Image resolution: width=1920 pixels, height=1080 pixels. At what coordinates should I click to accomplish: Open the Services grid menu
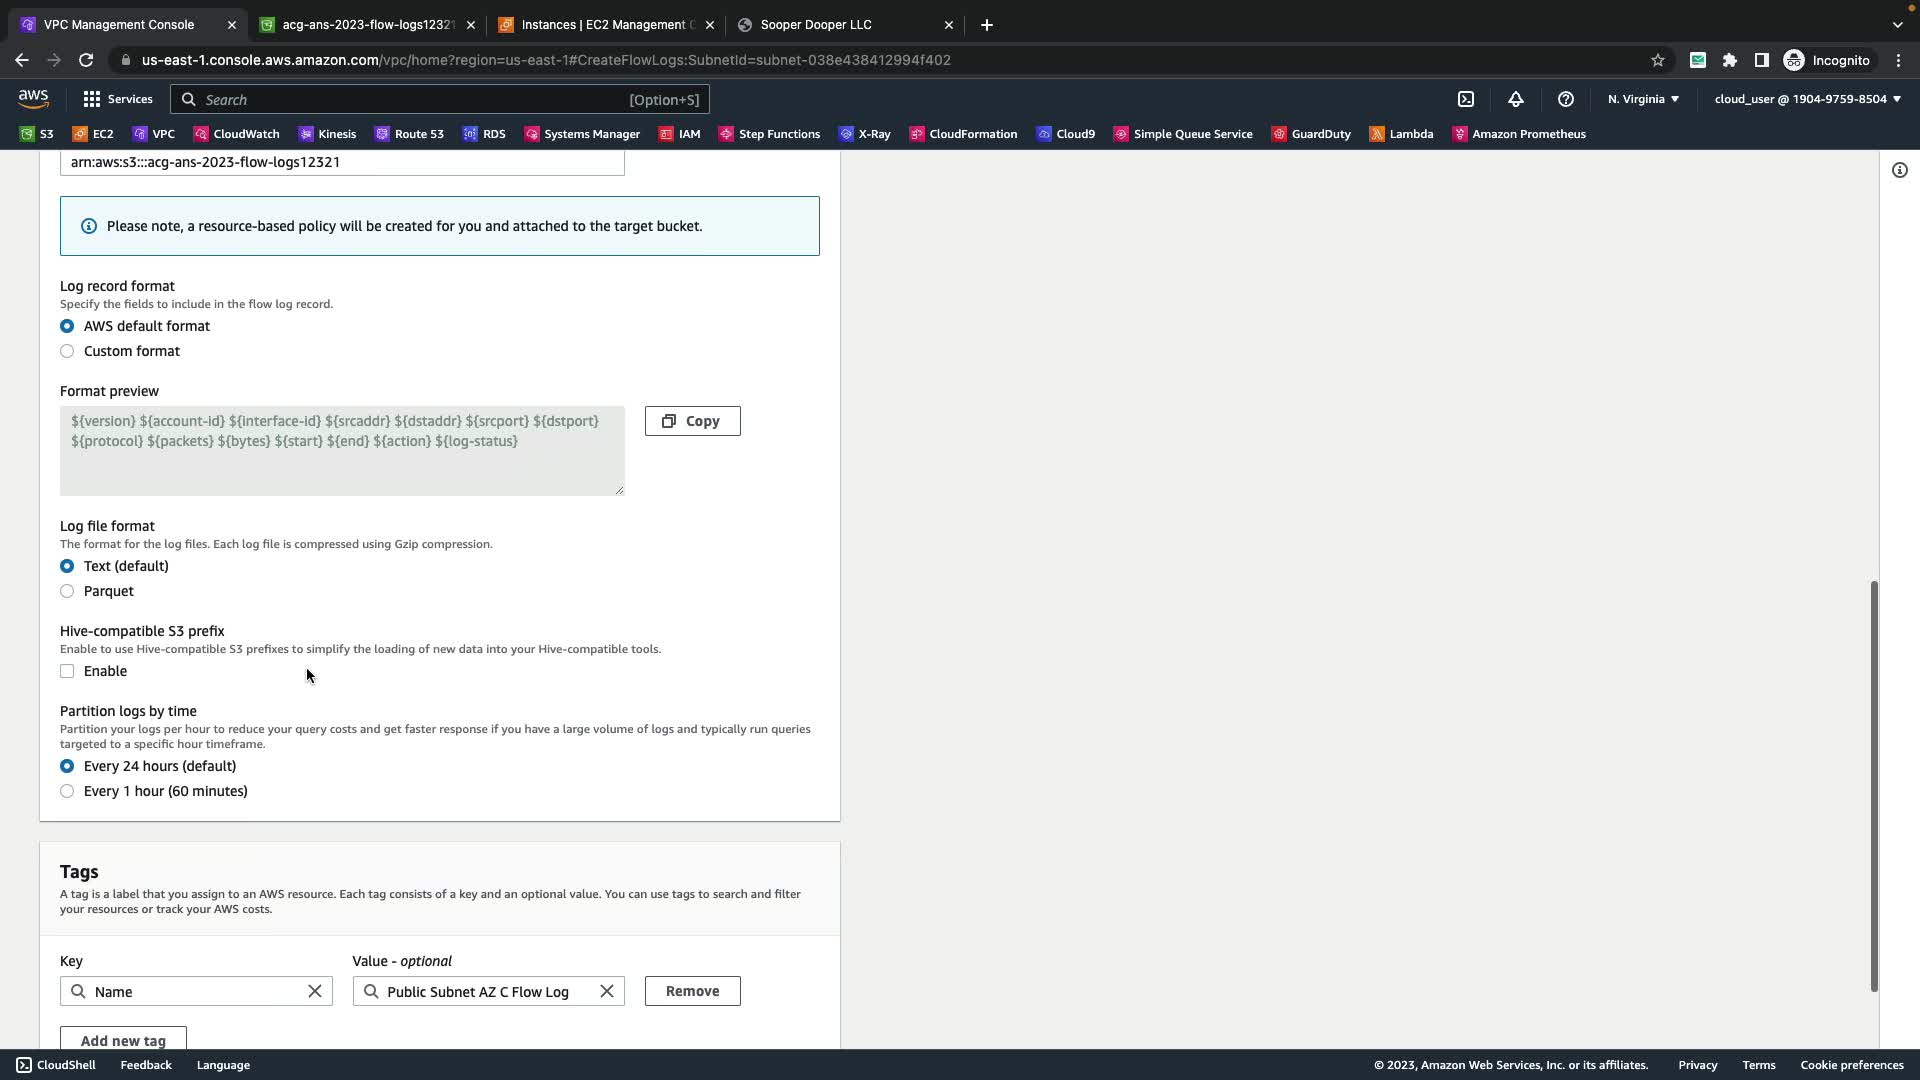pyautogui.click(x=118, y=99)
